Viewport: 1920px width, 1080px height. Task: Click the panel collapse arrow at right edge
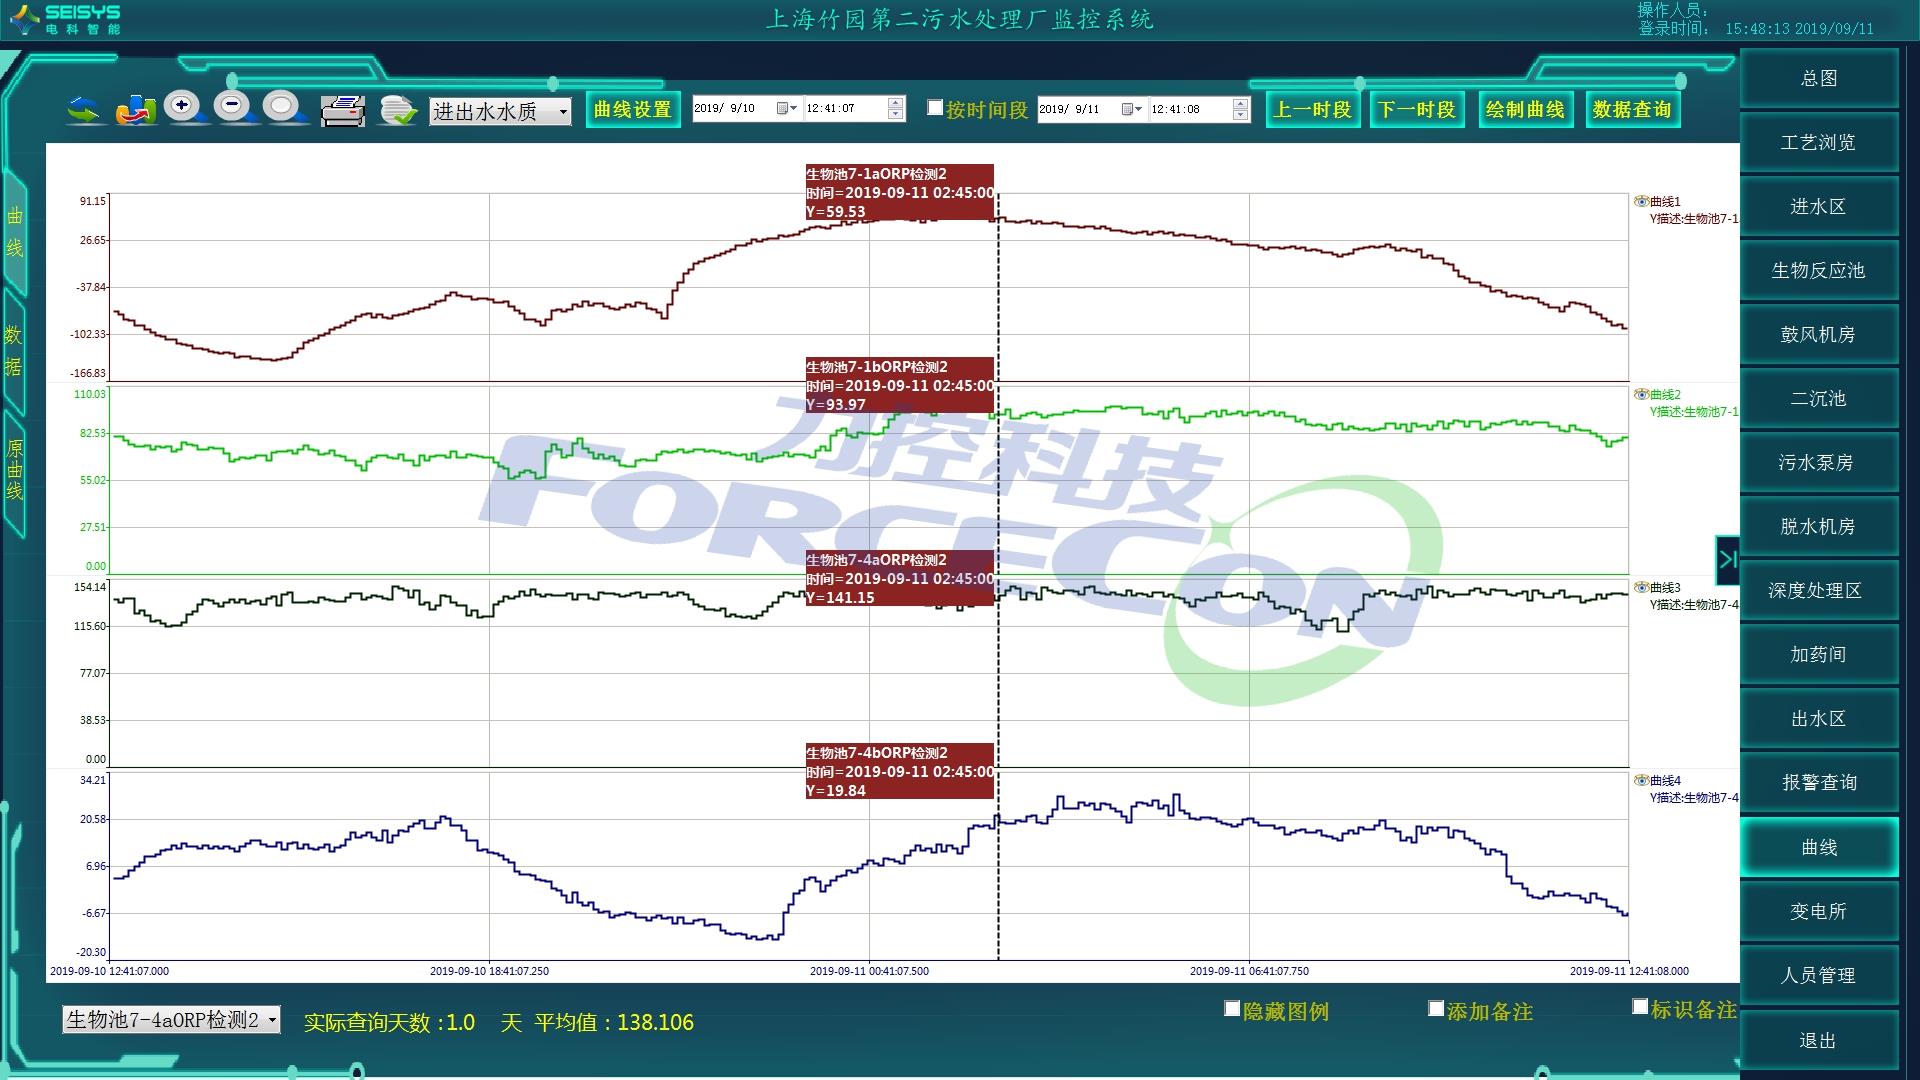(1728, 560)
